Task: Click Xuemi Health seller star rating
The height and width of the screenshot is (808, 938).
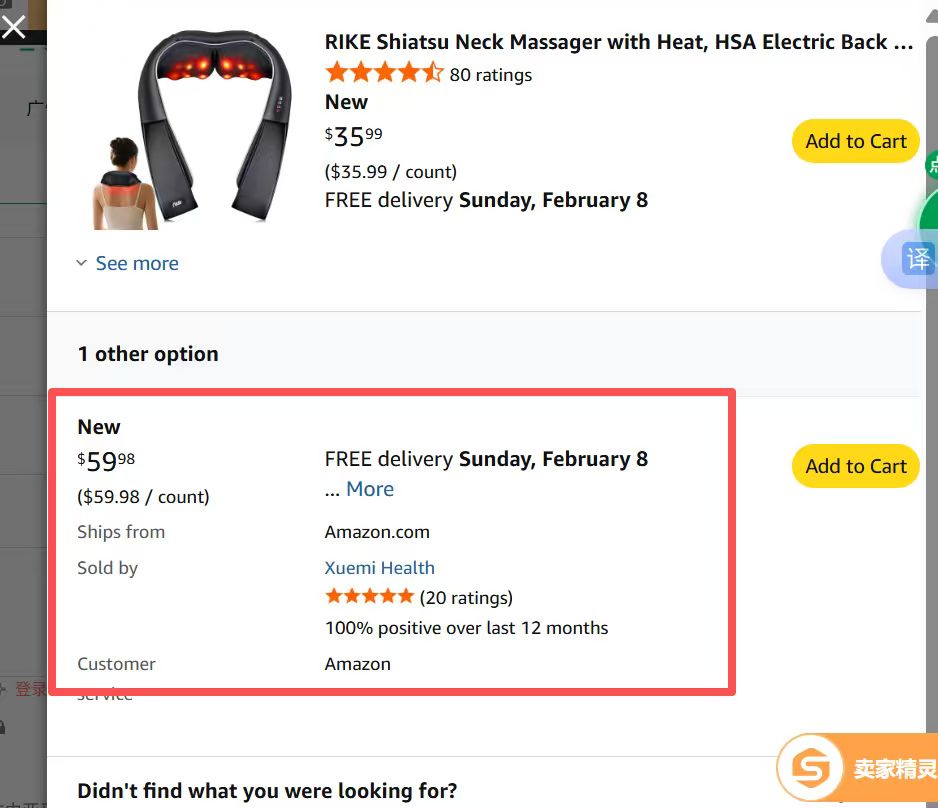Action: click(x=369, y=597)
